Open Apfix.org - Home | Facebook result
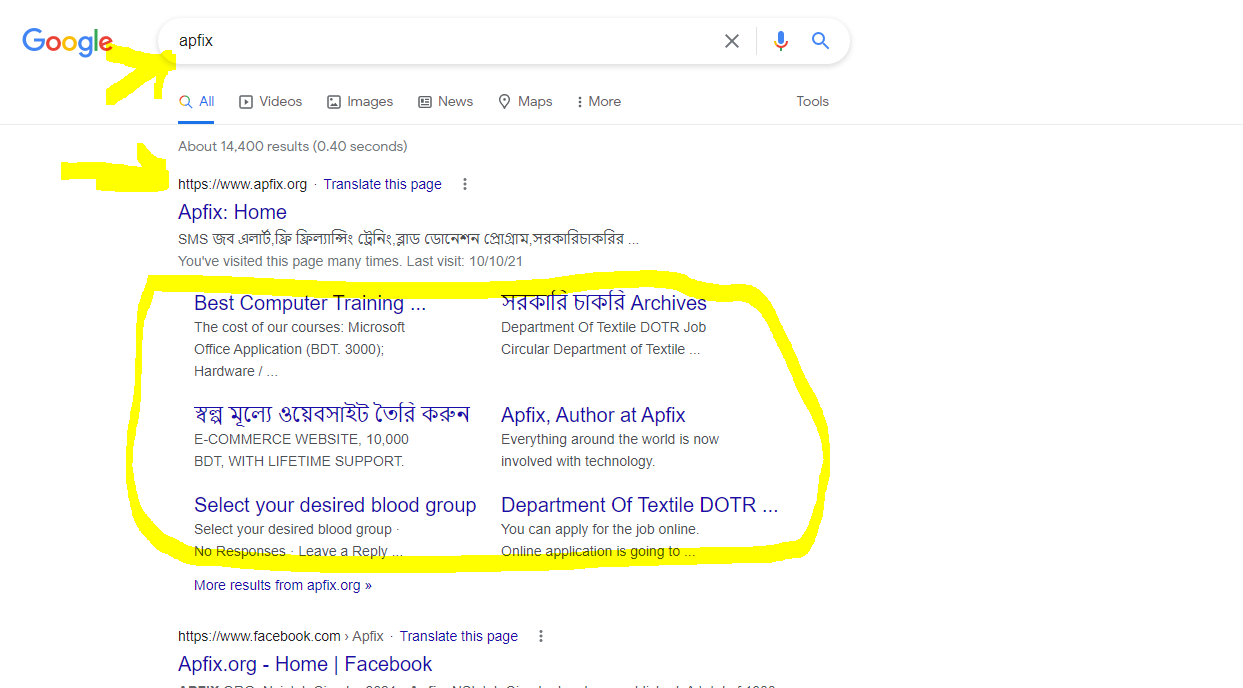1243x688 pixels. [305, 664]
